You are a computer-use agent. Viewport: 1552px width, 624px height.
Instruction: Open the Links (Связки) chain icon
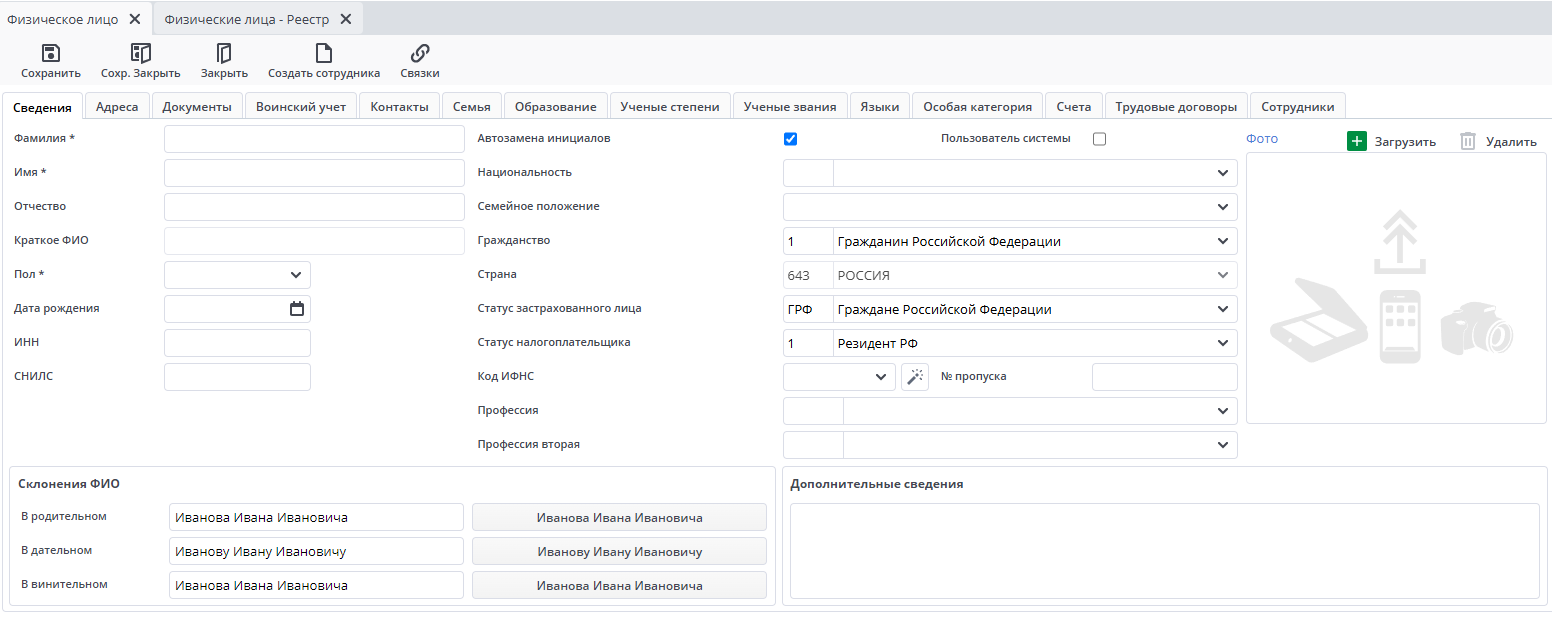coord(420,54)
